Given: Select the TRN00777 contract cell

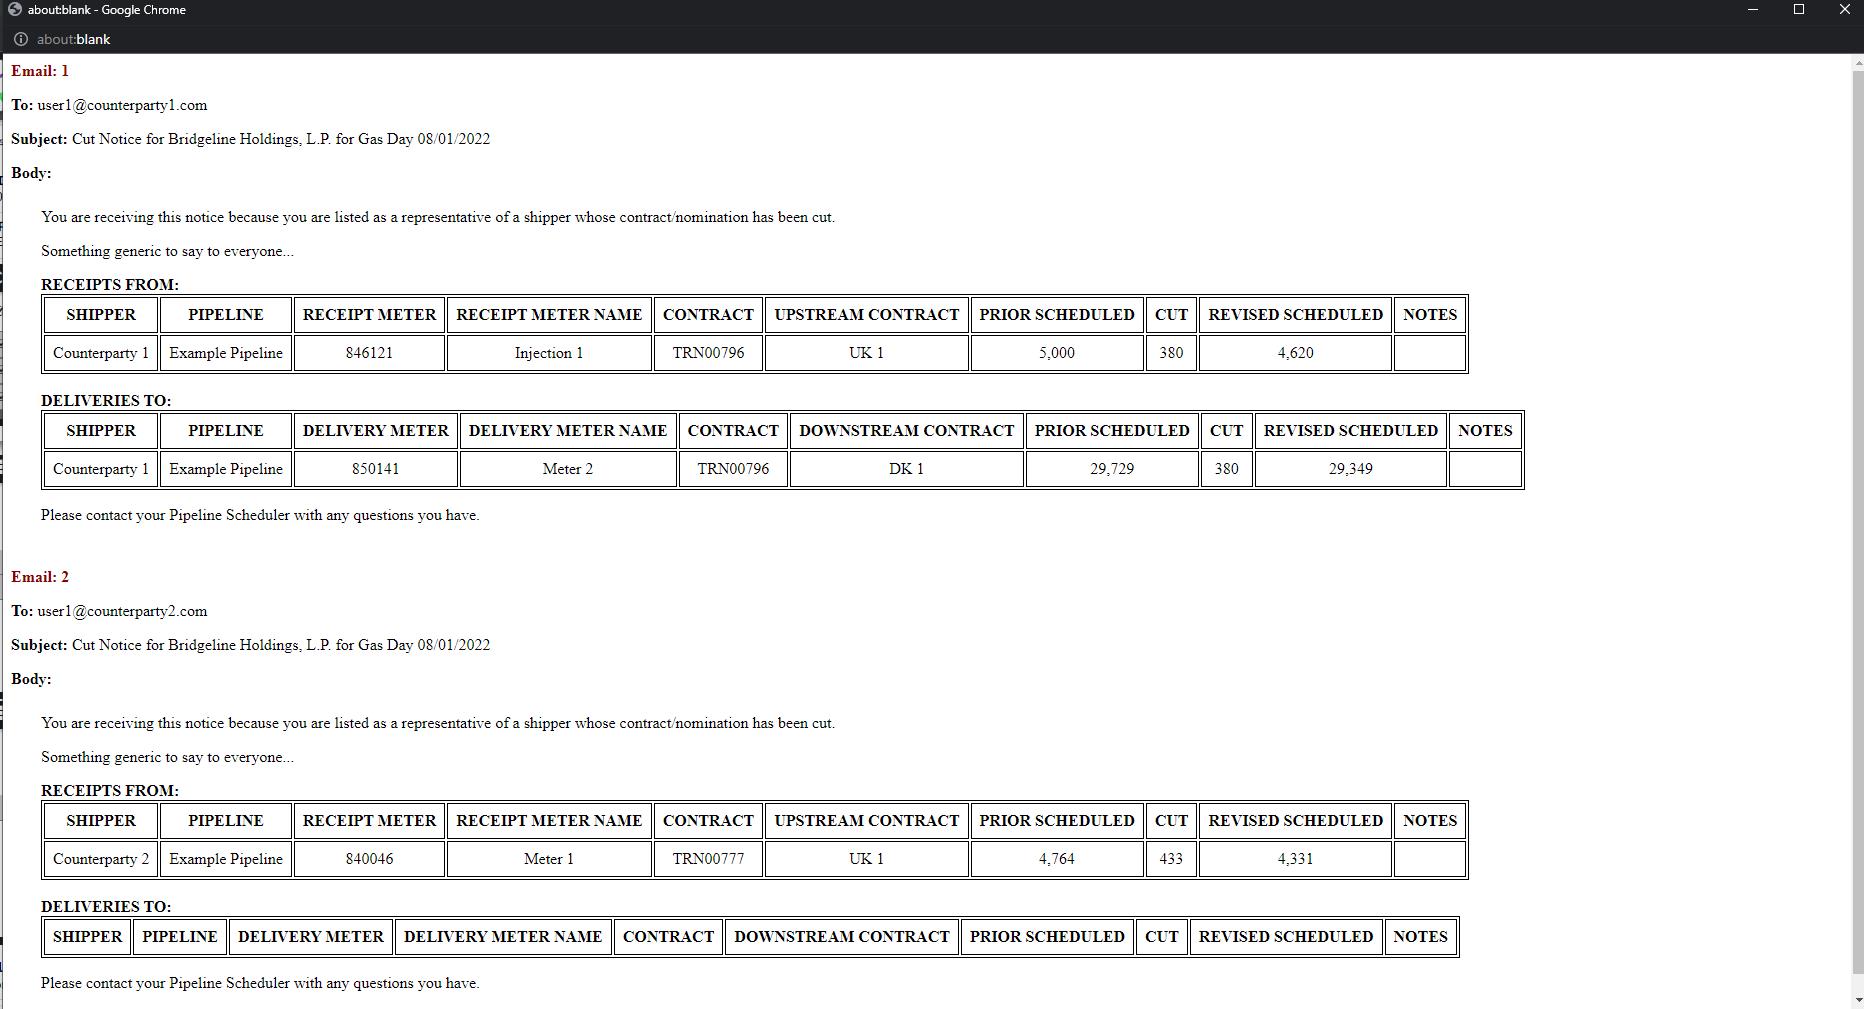Looking at the screenshot, I should point(708,859).
